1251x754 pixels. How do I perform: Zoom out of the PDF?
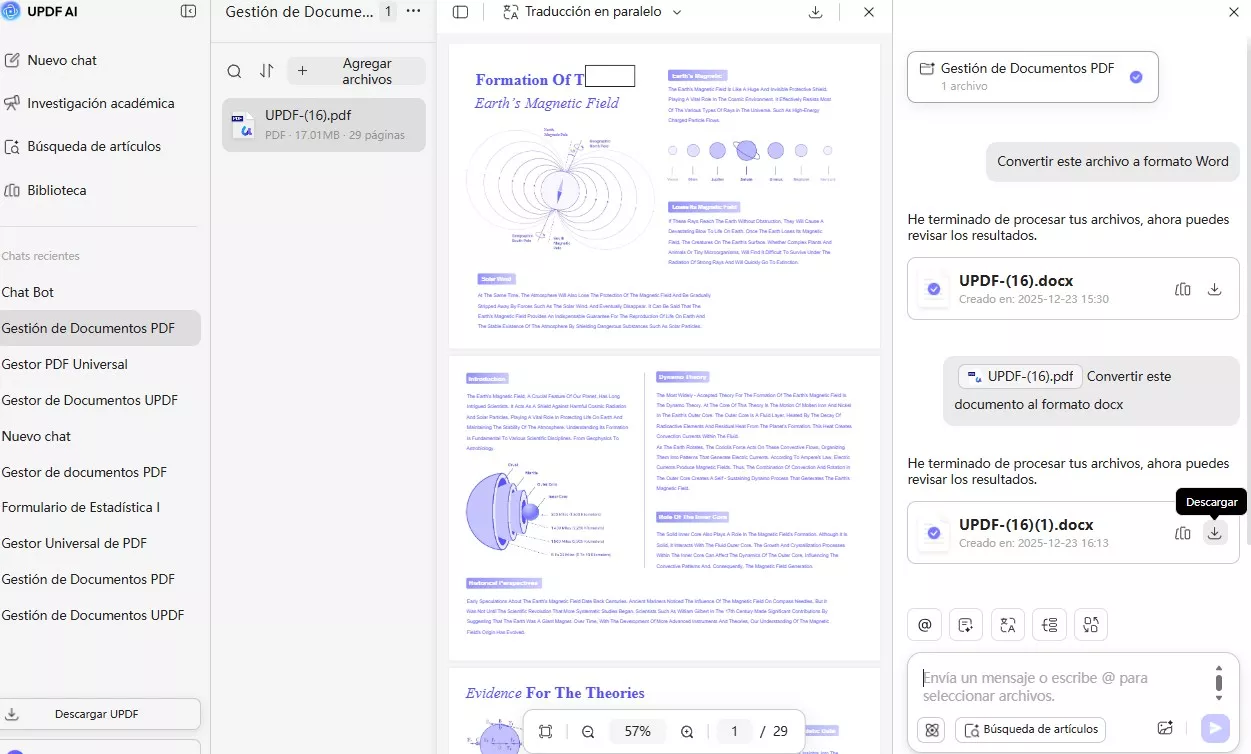point(588,731)
